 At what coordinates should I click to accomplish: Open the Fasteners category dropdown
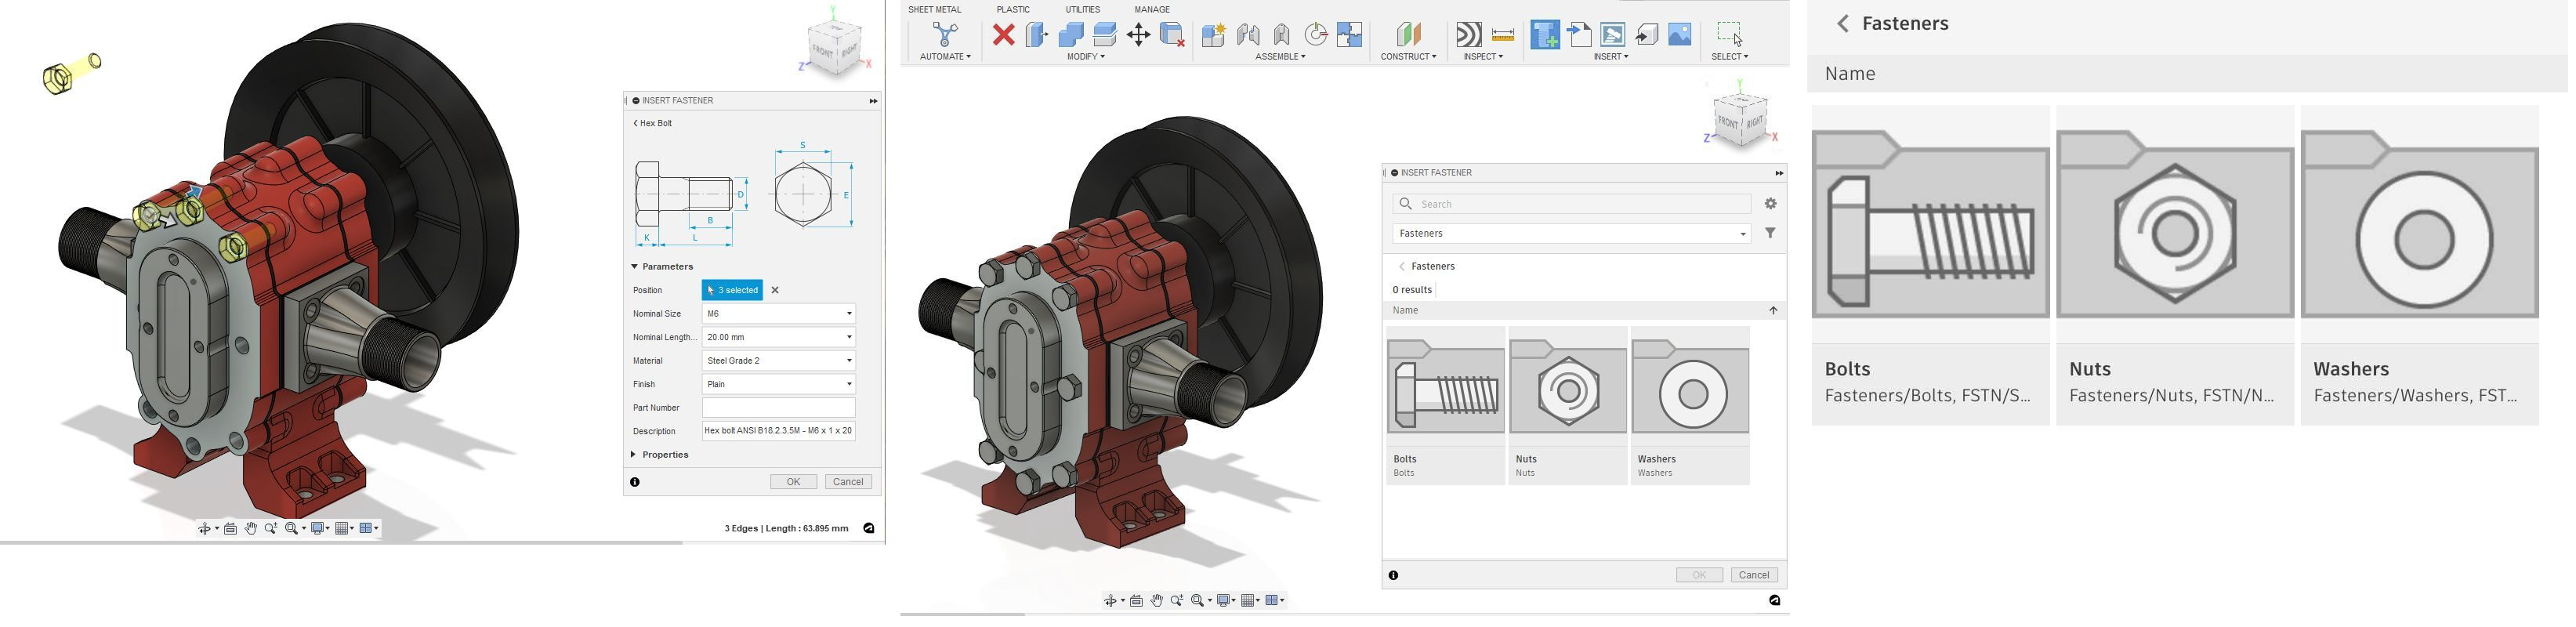1572,234
